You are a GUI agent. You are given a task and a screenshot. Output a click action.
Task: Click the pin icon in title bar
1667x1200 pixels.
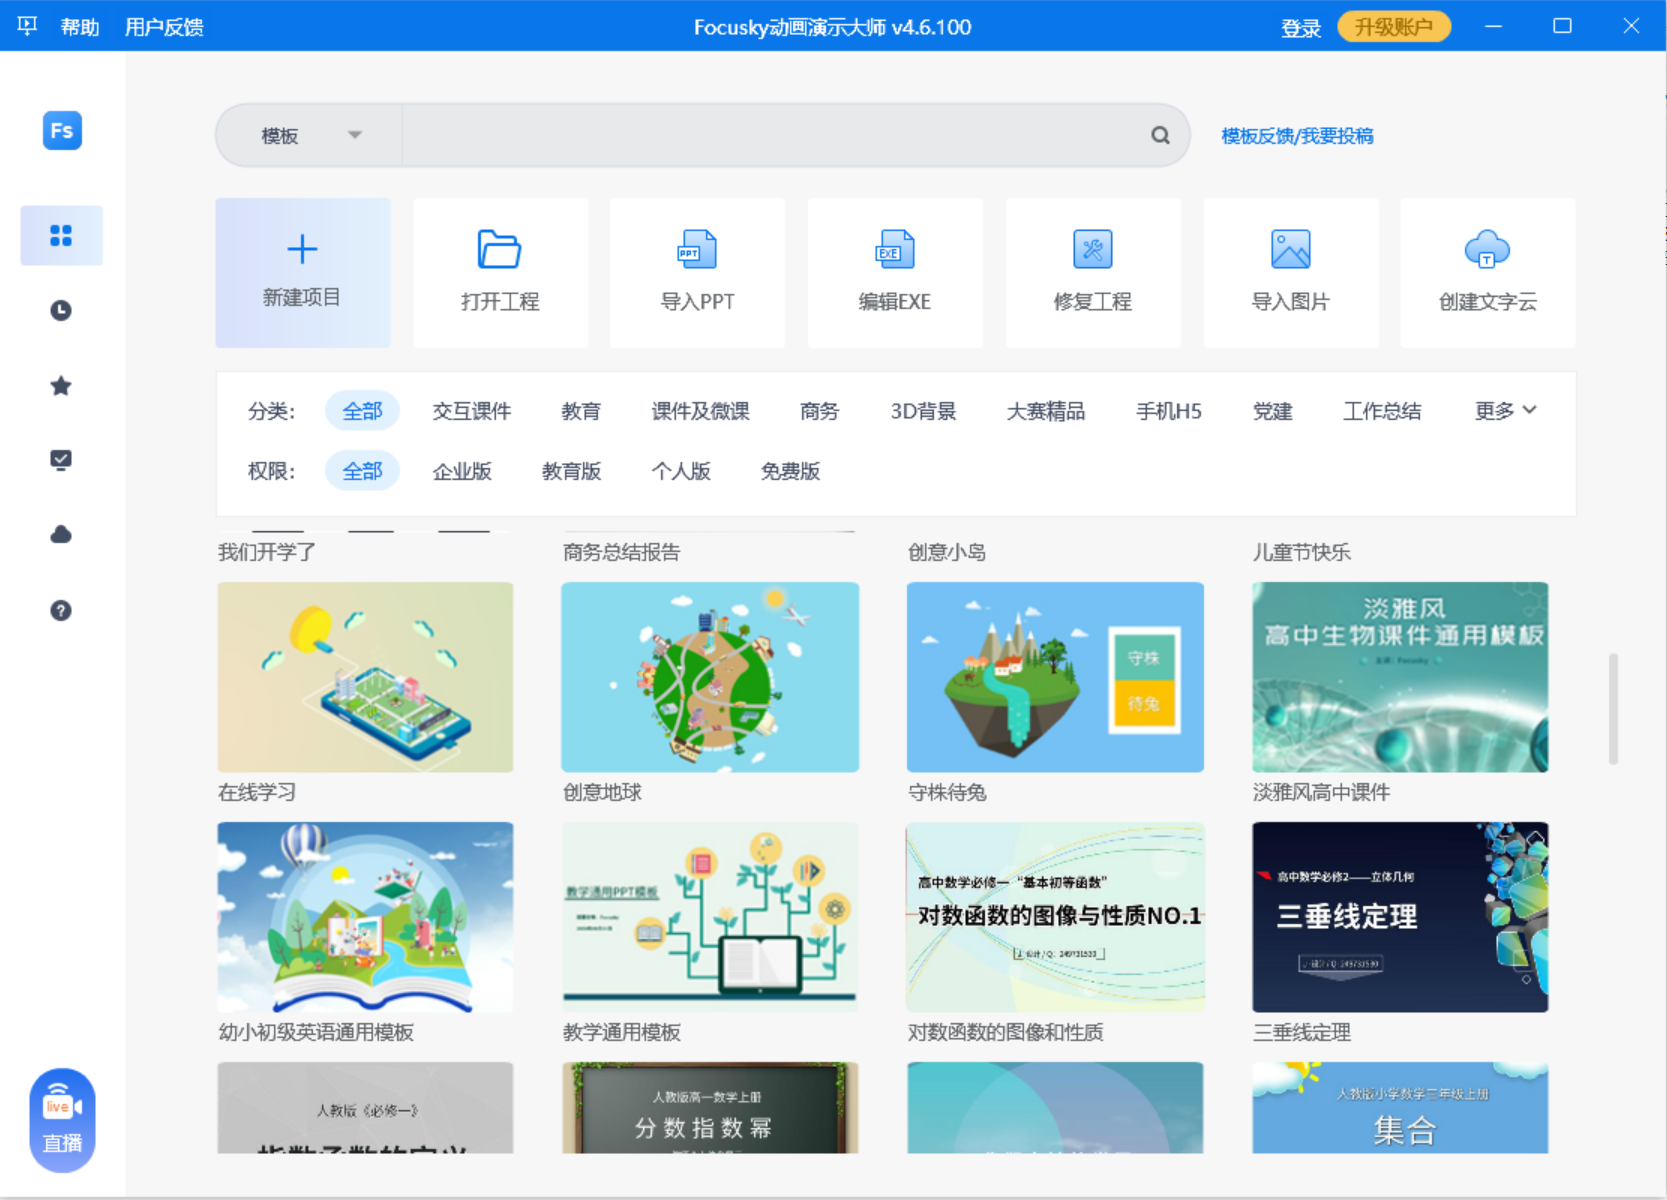pos(27,26)
